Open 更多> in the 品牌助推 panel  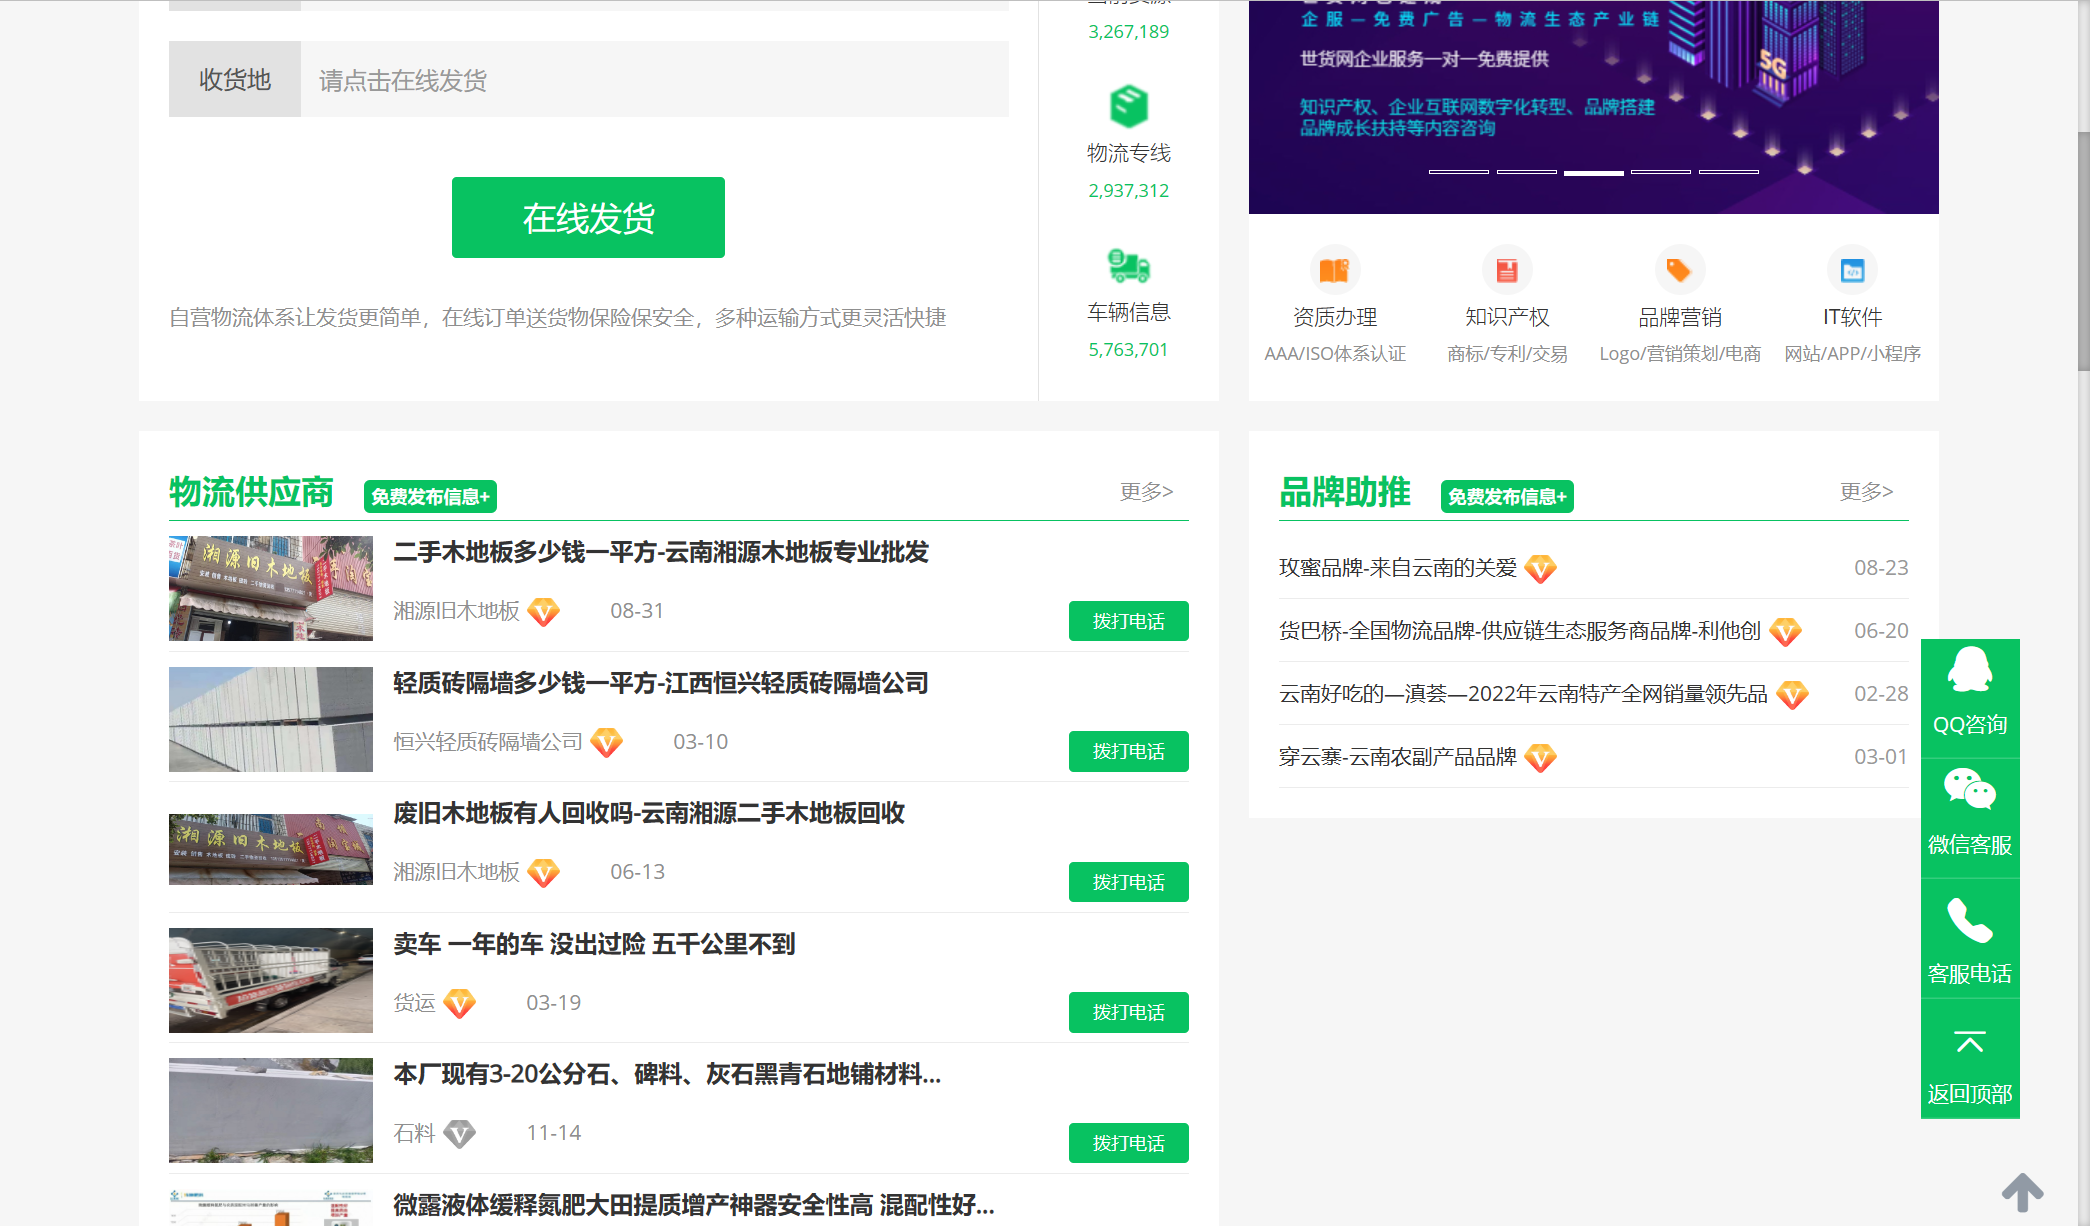click(x=1866, y=491)
